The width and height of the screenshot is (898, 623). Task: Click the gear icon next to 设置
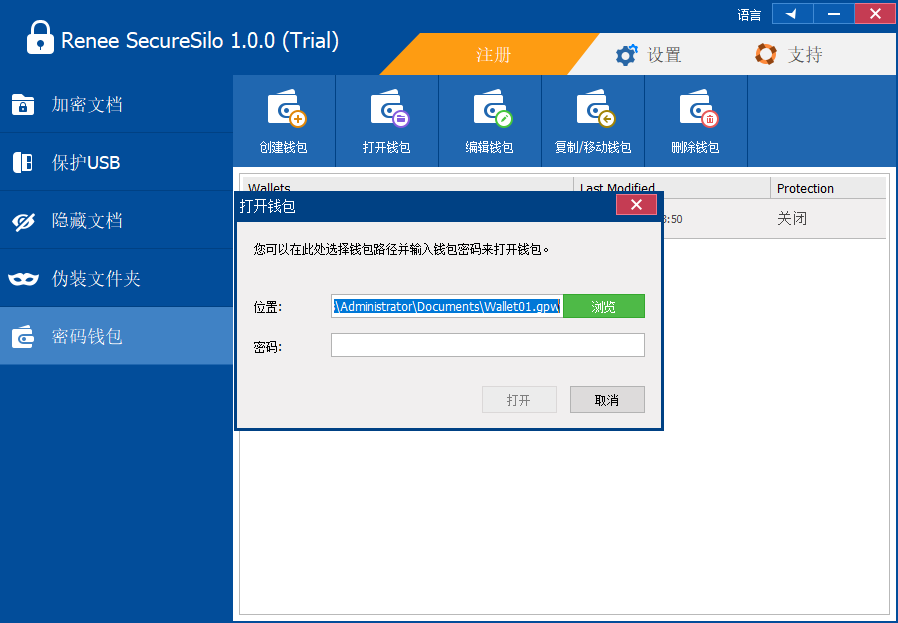[626, 55]
